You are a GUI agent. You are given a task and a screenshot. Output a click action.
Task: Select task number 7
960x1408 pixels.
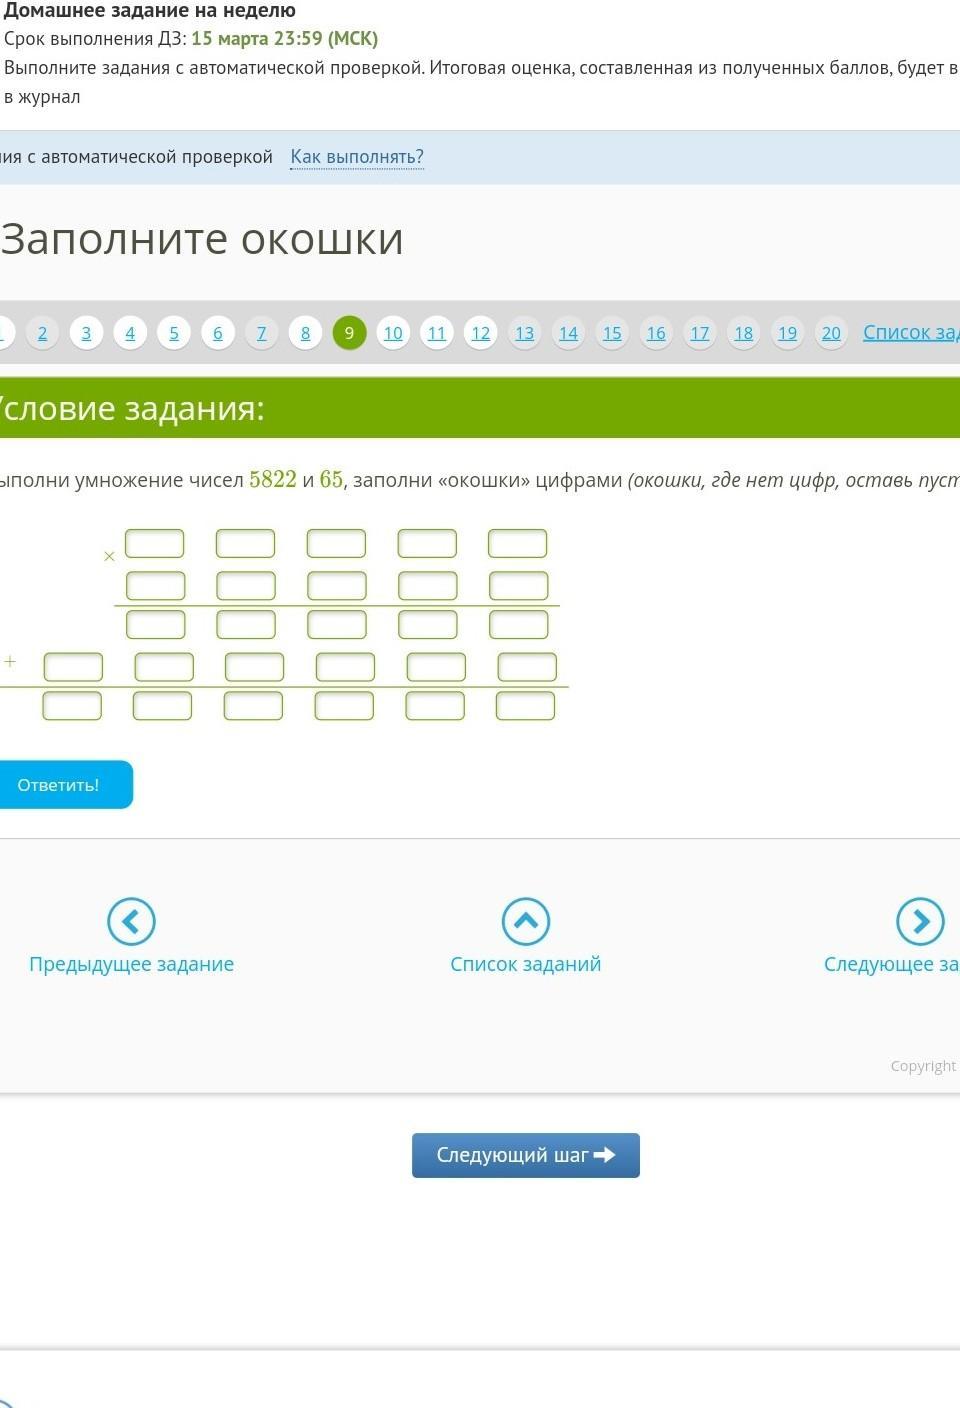pyautogui.click(x=262, y=333)
